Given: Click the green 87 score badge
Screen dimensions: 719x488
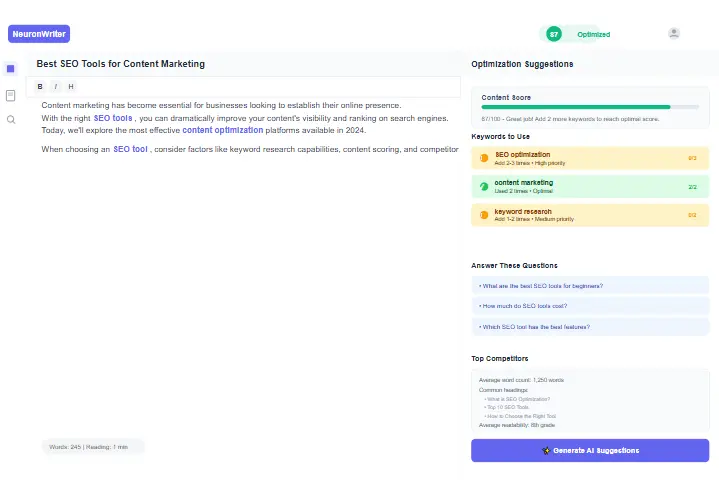Looking at the screenshot, I should (553, 34).
